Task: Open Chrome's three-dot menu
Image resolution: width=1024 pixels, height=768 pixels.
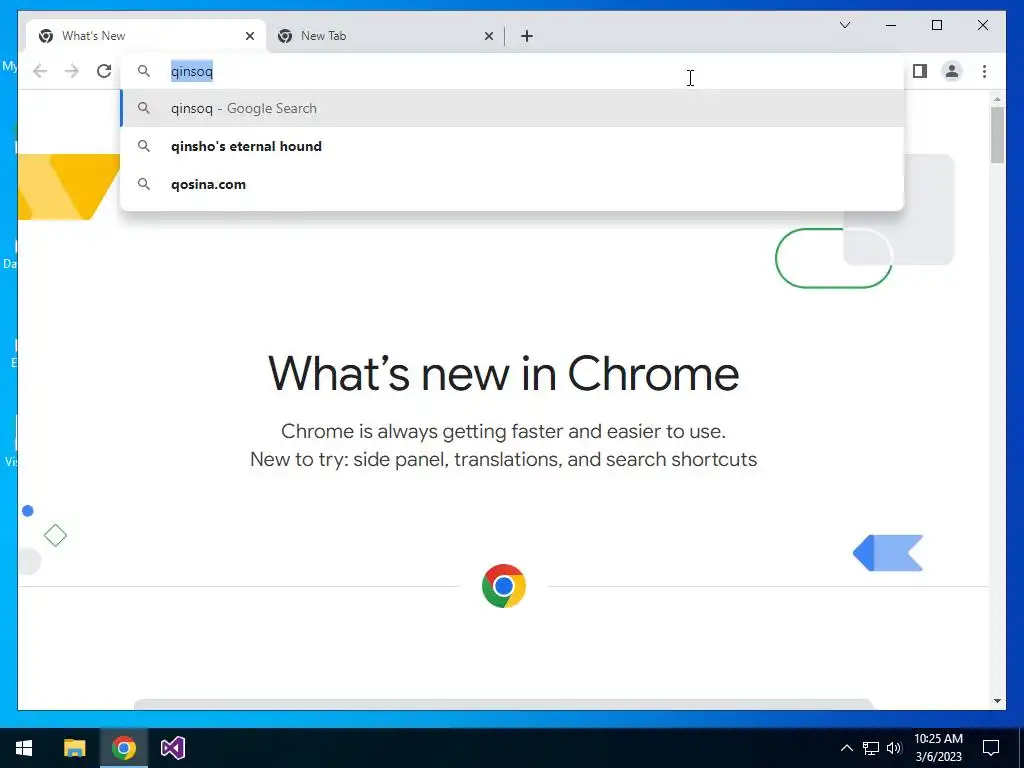Action: (x=984, y=71)
